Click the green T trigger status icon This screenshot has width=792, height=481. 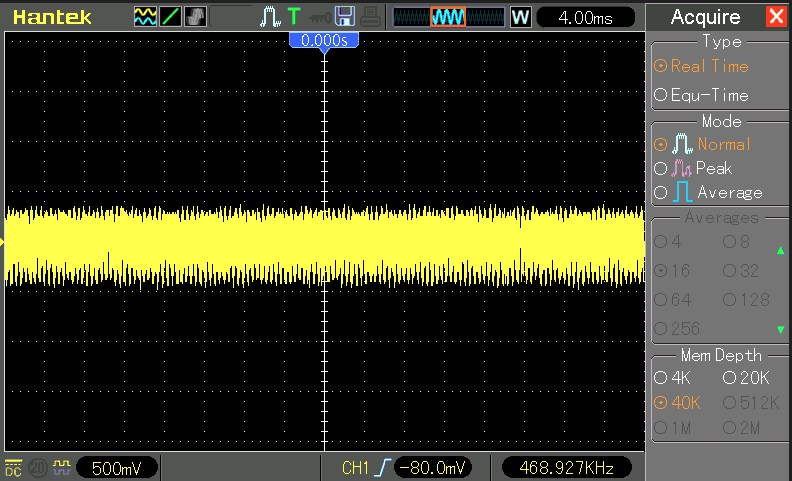point(293,17)
